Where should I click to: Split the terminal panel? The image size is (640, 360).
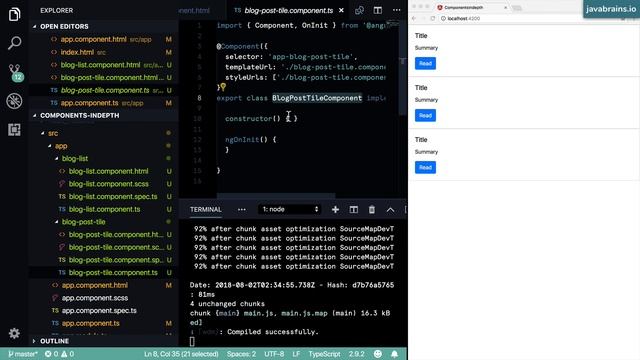click(353, 209)
